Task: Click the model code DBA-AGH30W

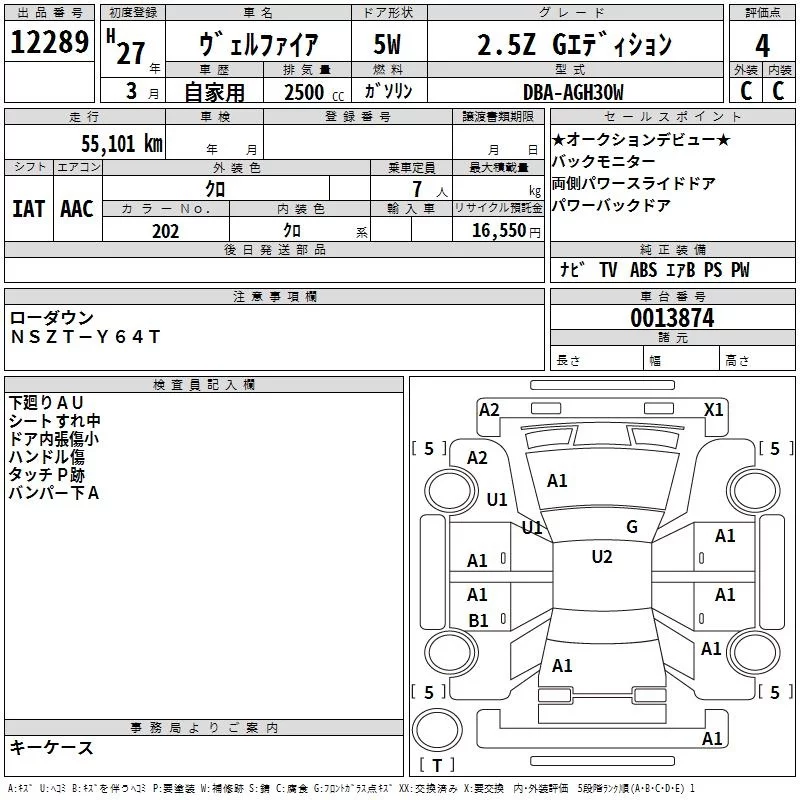Action: [573, 92]
